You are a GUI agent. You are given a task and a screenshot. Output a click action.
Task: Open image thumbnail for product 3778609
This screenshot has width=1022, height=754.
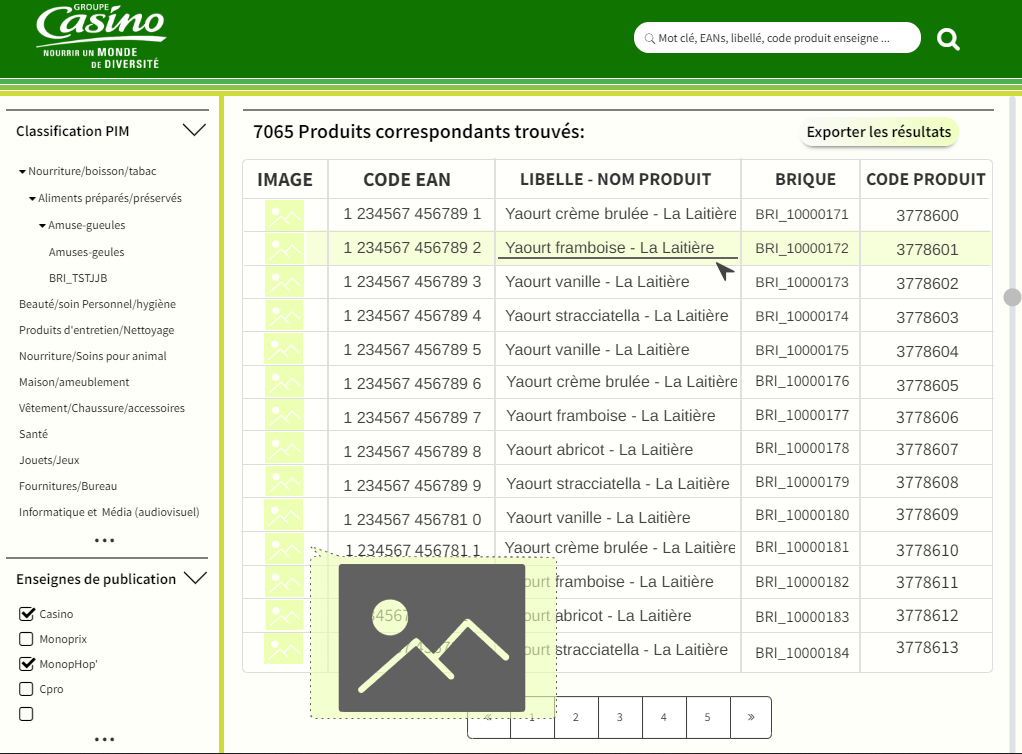284,516
